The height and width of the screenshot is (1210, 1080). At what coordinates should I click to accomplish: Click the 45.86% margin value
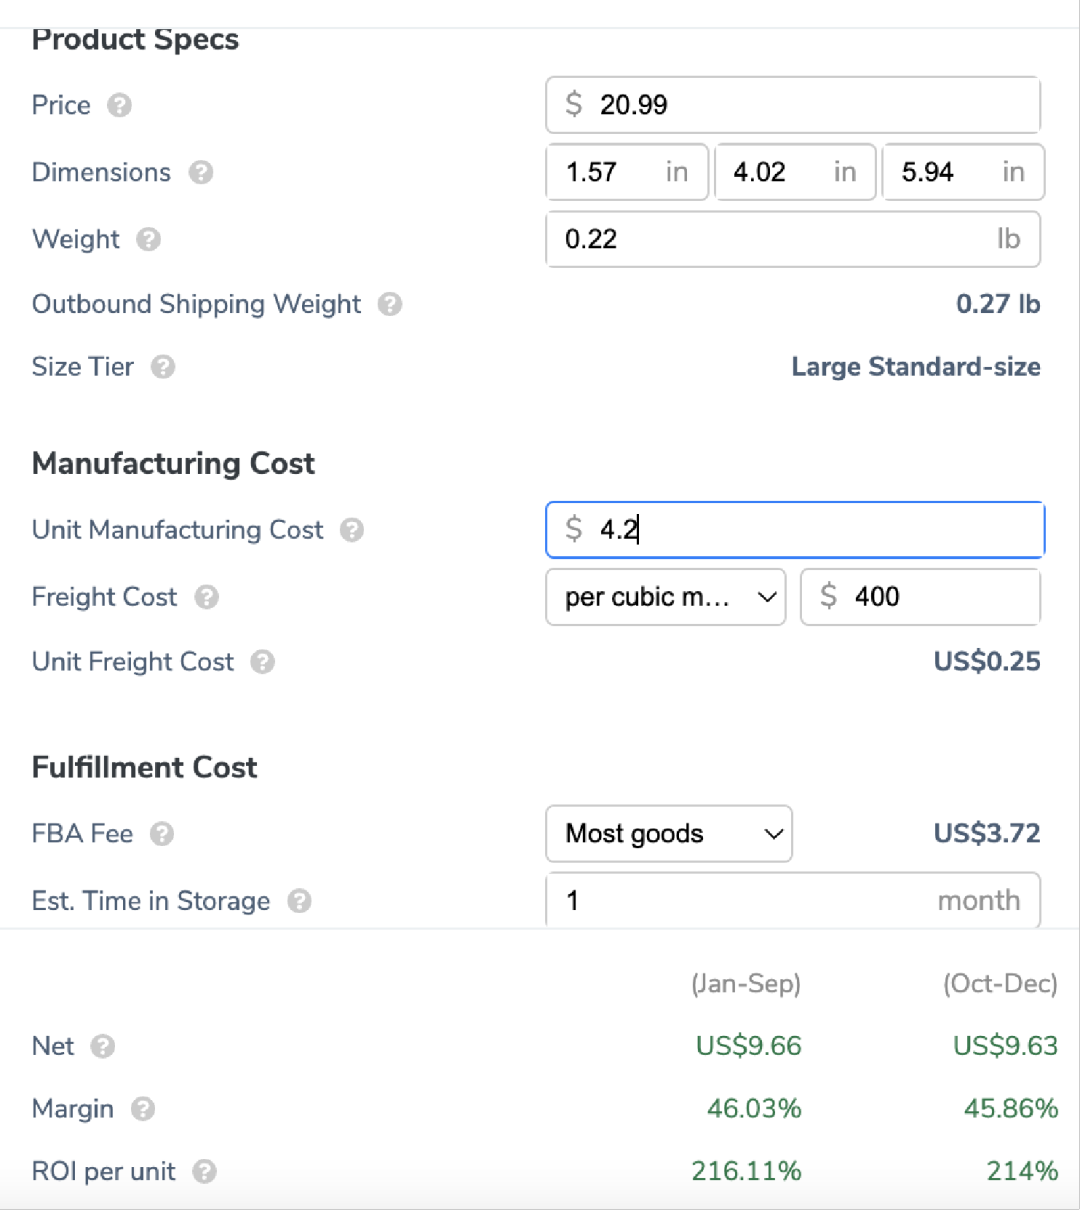coord(1011,1109)
